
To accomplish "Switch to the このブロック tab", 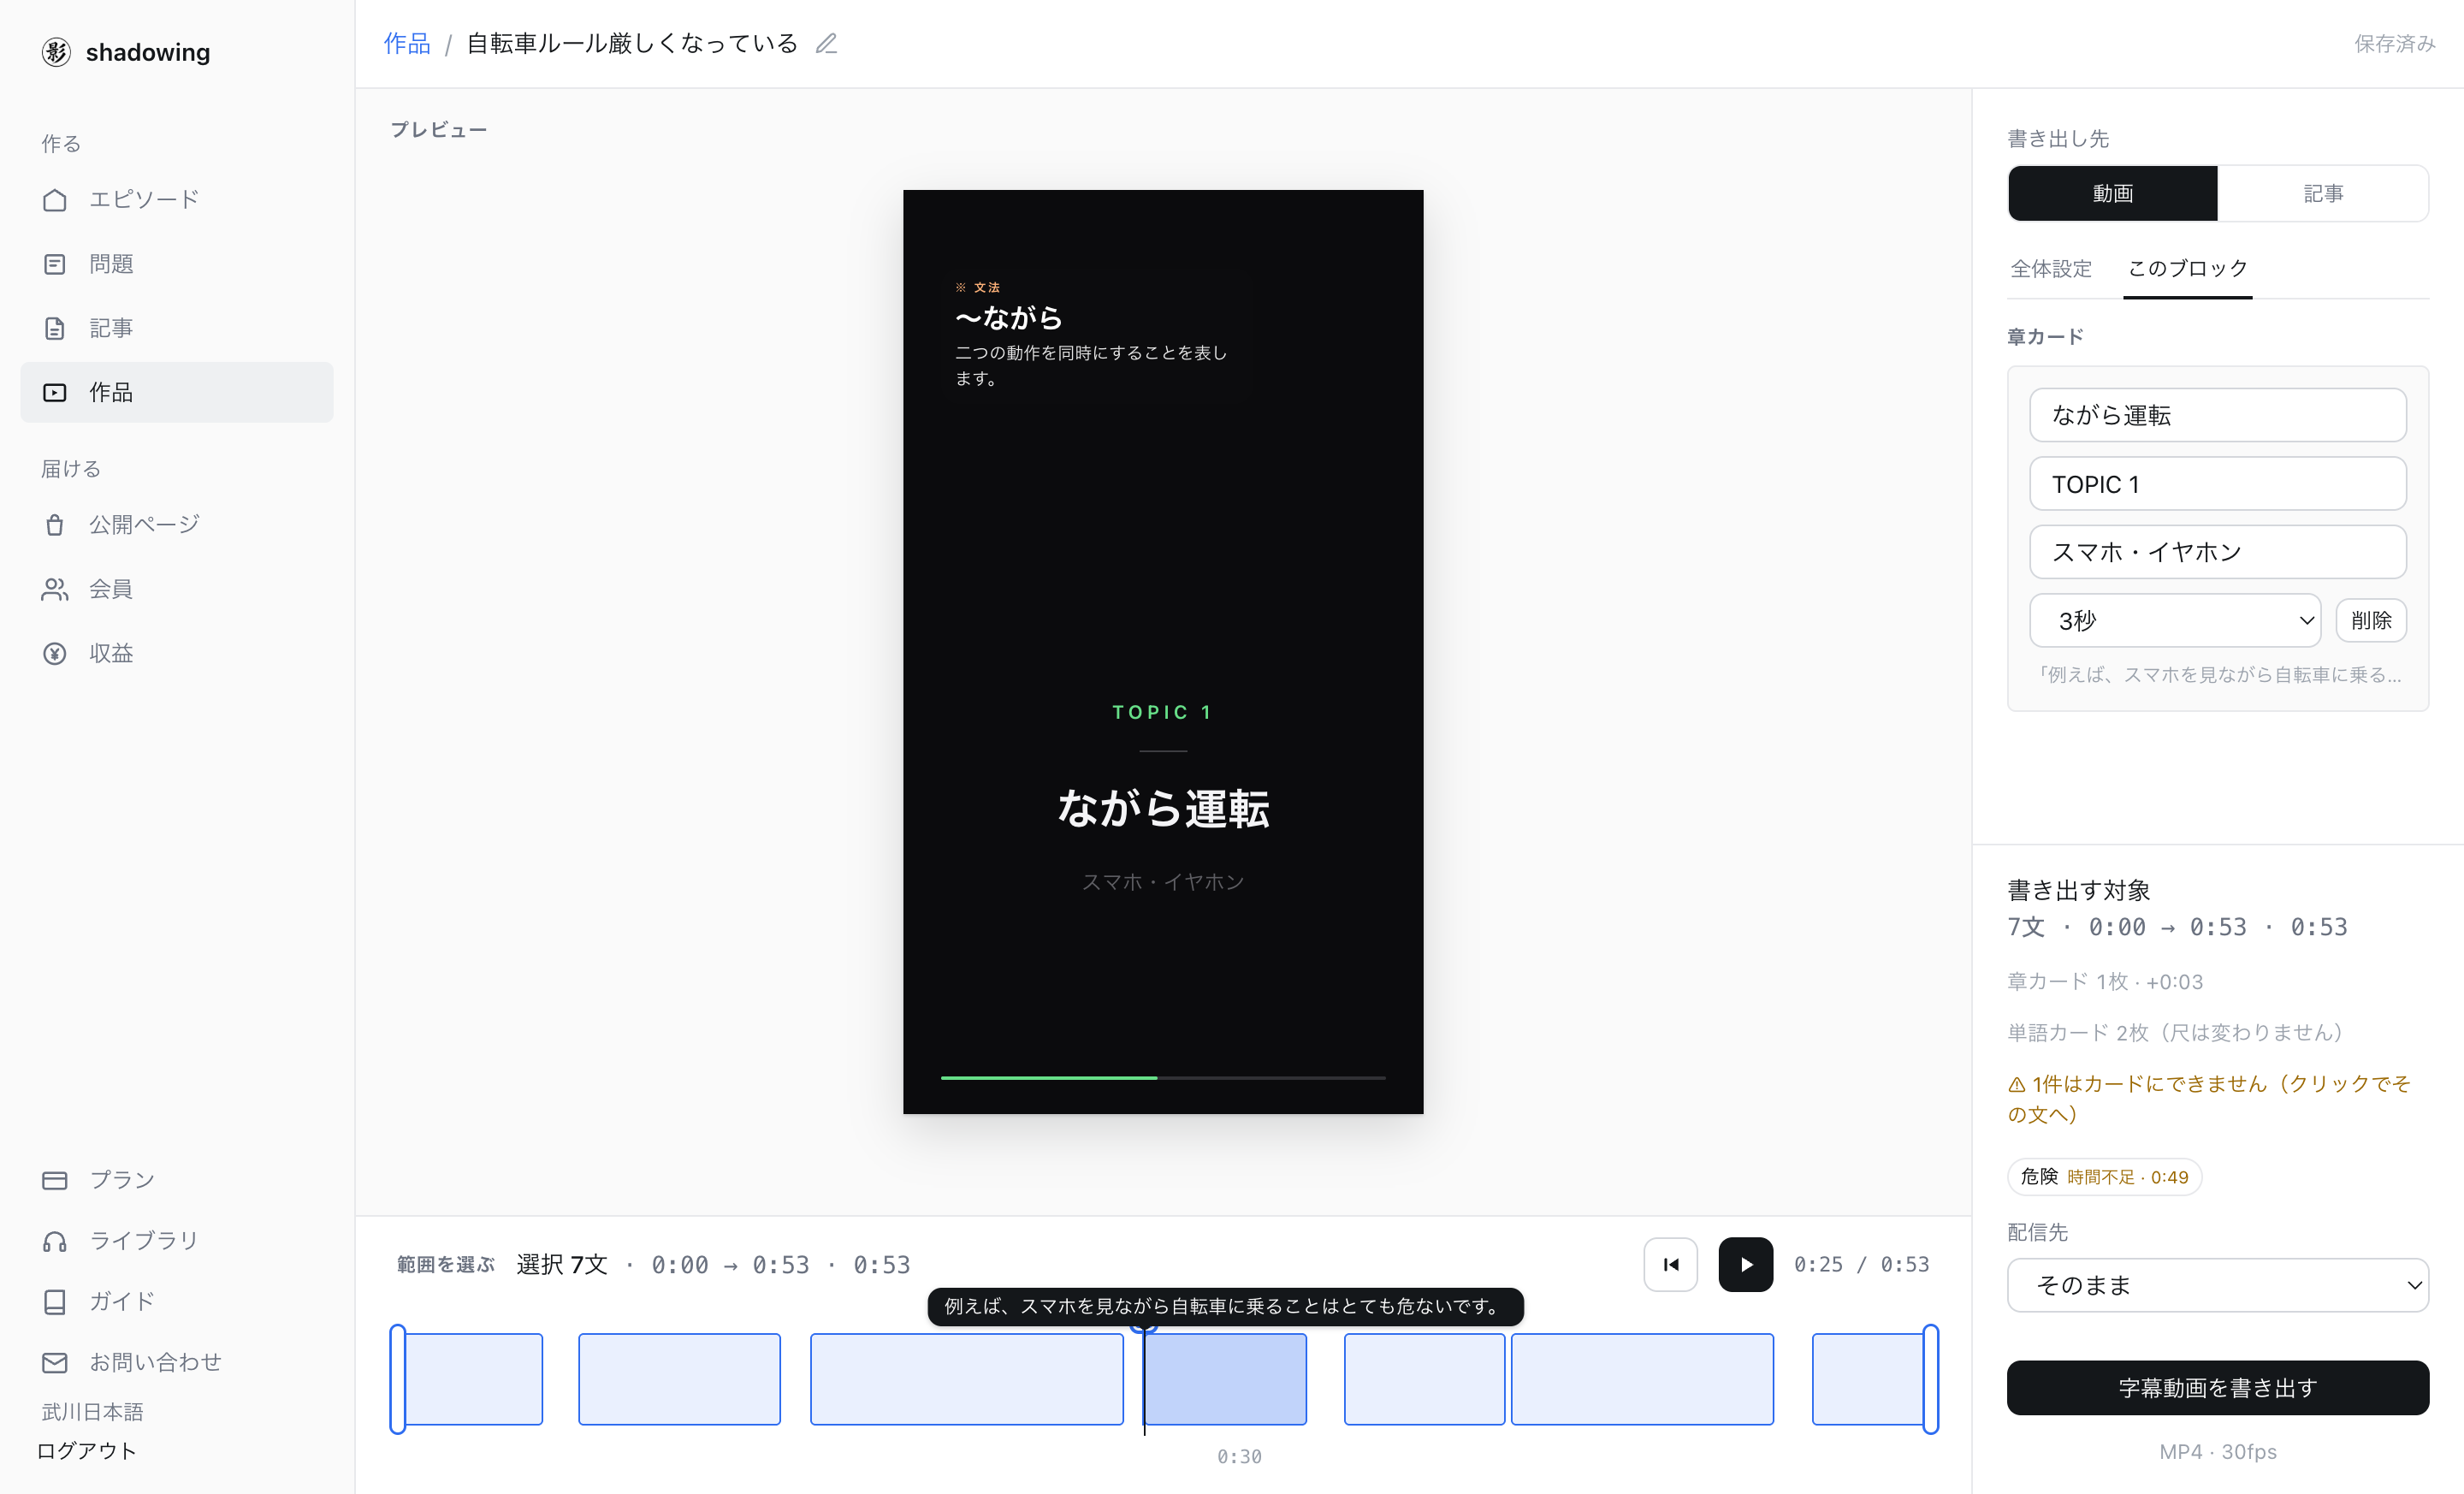I will (2187, 268).
